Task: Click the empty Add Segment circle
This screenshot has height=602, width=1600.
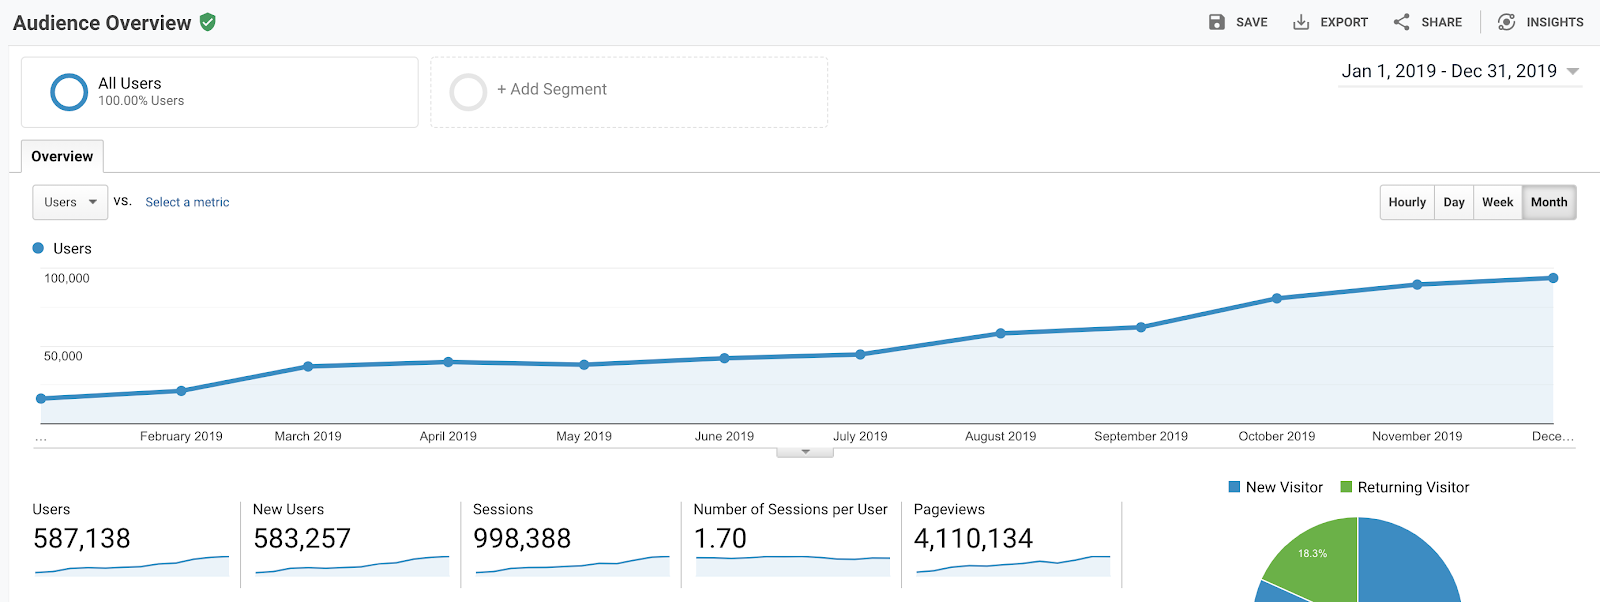Action: point(468,92)
